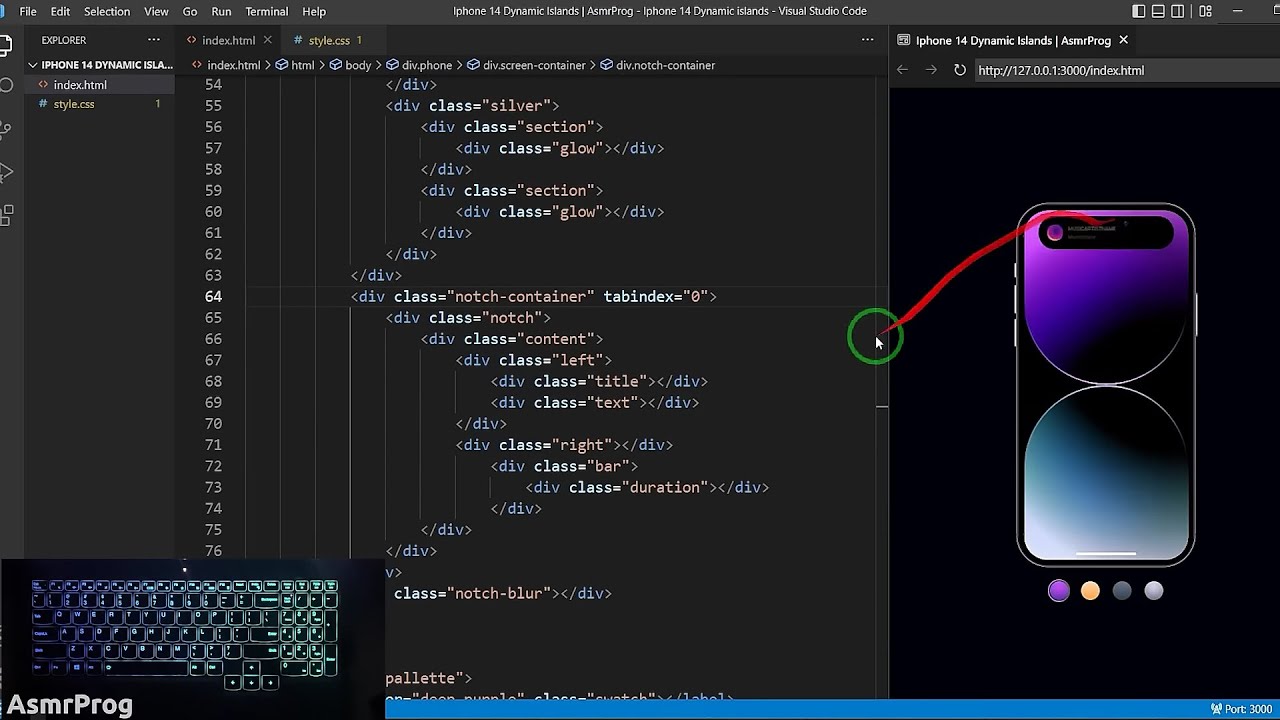The height and width of the screenshot is (720, 1280).
Task: Toggle the primary side bar layout icon
Action: click(x=1139, y=11)
